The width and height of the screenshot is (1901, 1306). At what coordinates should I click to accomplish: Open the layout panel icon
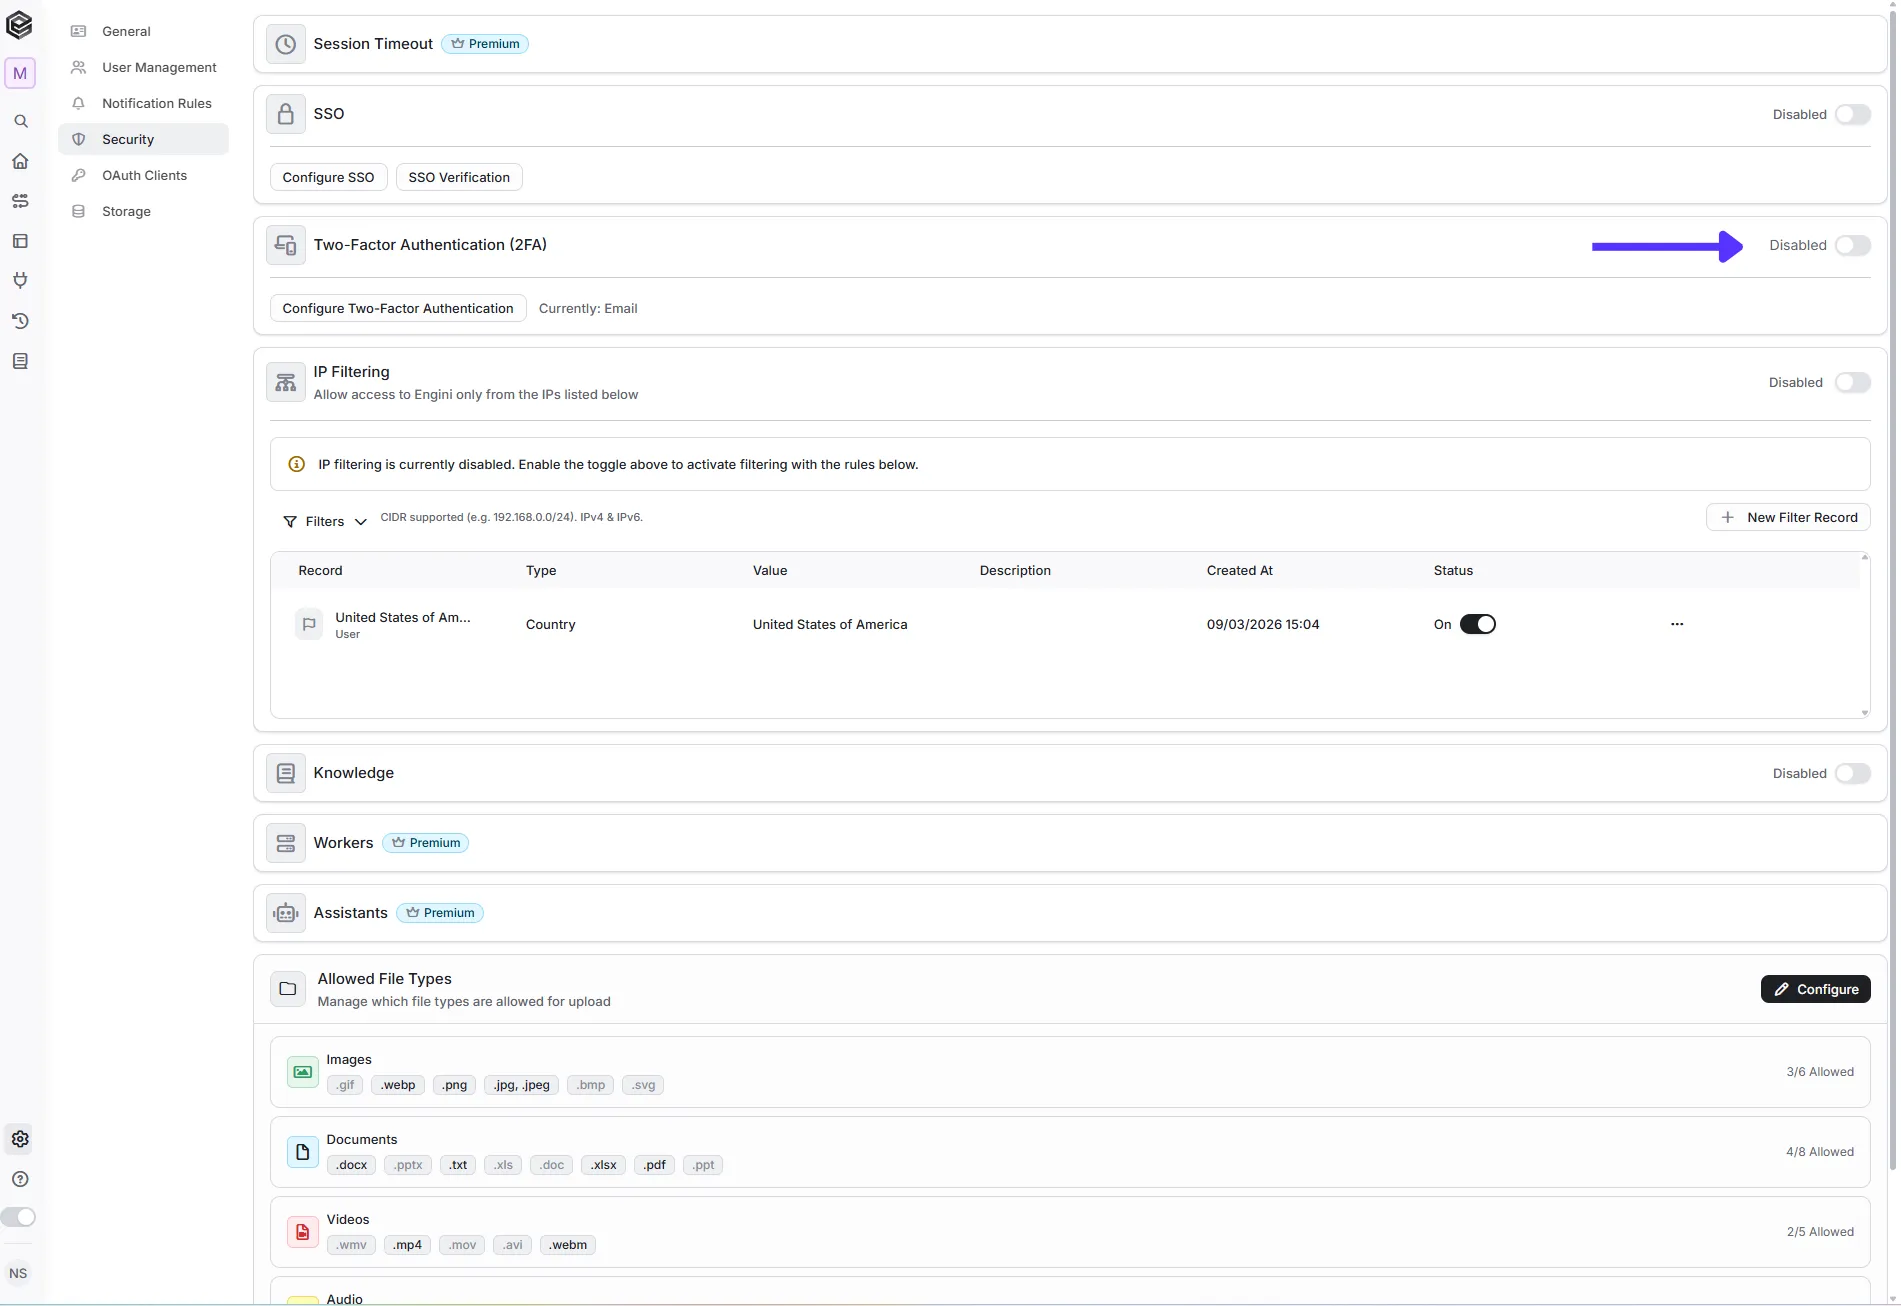click(x=20, y=241)
